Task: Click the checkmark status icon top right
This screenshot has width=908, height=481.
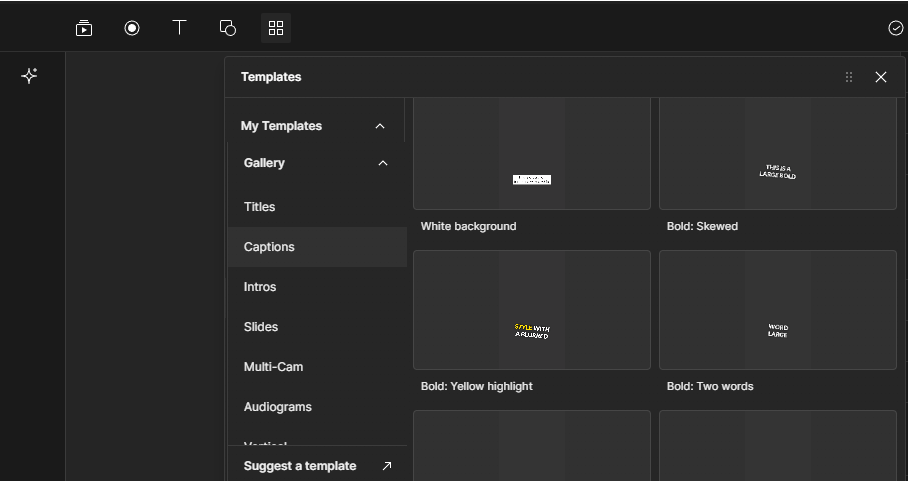Action: pos(895,28)
